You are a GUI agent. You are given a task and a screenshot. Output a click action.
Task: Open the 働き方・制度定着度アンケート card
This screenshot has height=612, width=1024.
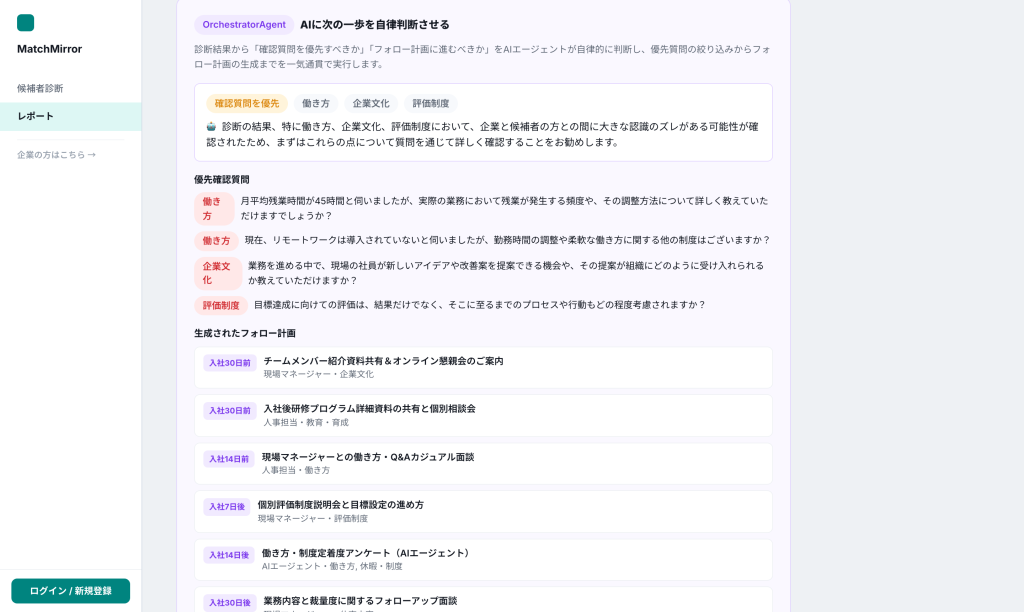[x=483, y=560]
